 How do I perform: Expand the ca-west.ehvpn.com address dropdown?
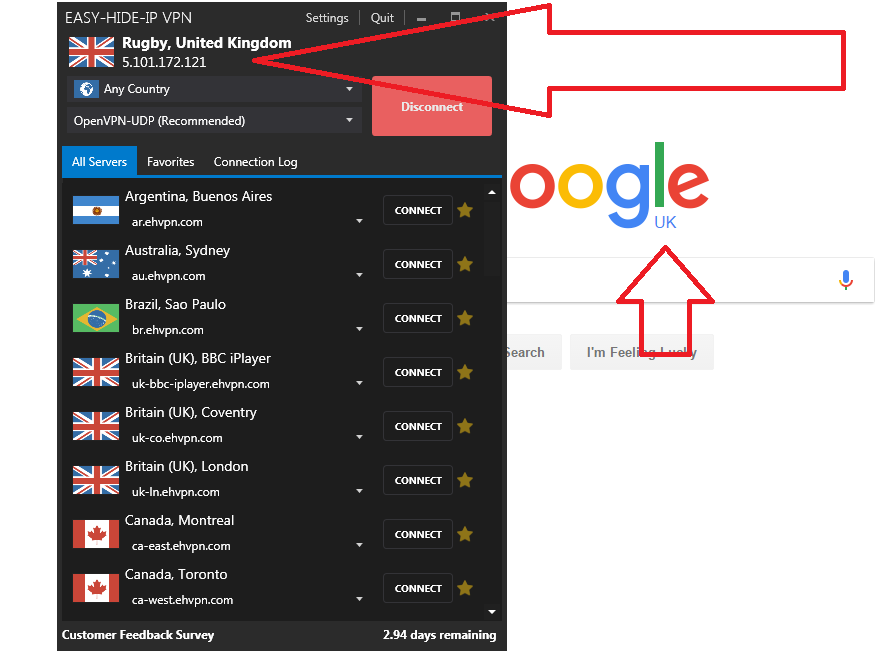pos(359,599)
